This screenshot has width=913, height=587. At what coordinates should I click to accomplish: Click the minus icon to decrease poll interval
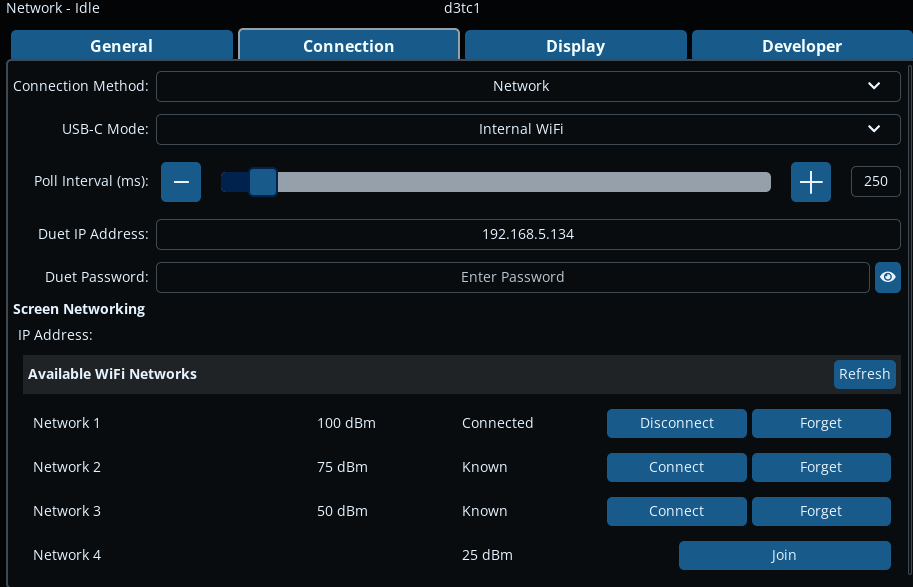[181, 182]
